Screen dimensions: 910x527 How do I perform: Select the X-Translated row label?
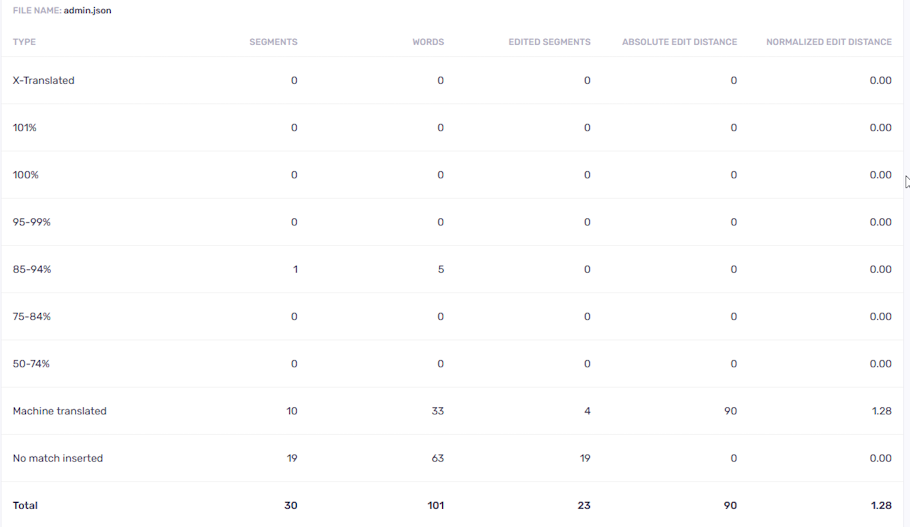(x=43, y=80)
